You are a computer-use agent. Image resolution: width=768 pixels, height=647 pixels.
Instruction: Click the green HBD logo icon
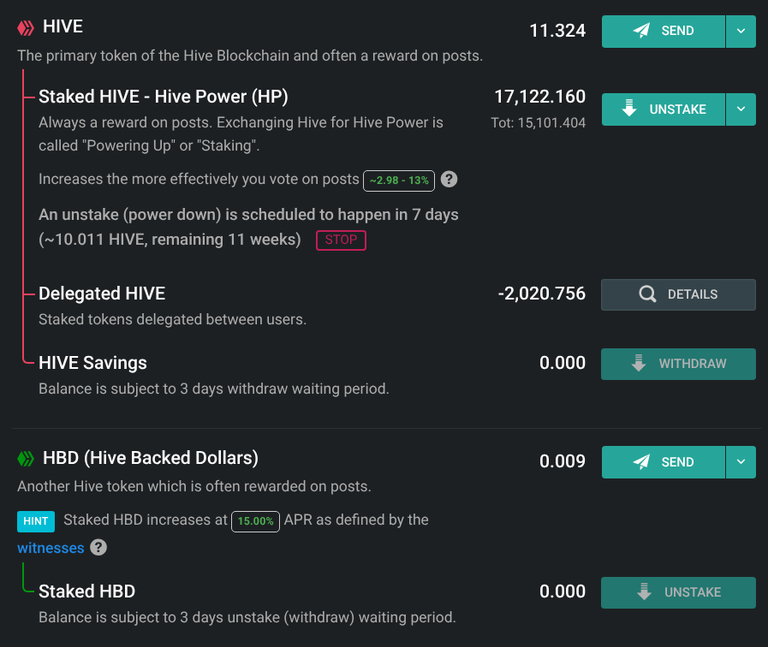(x=25, y=459)
